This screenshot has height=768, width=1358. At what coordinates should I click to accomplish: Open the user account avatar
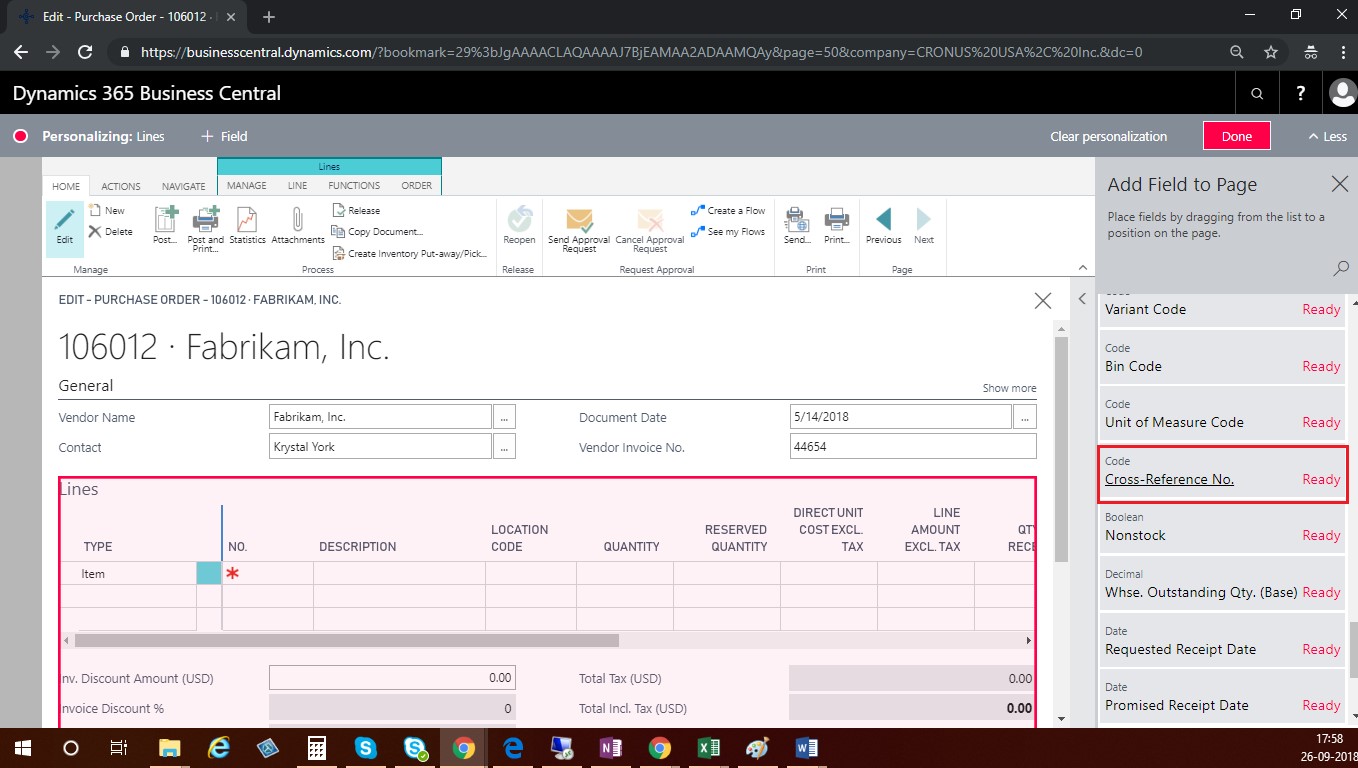click(1343, 93)
